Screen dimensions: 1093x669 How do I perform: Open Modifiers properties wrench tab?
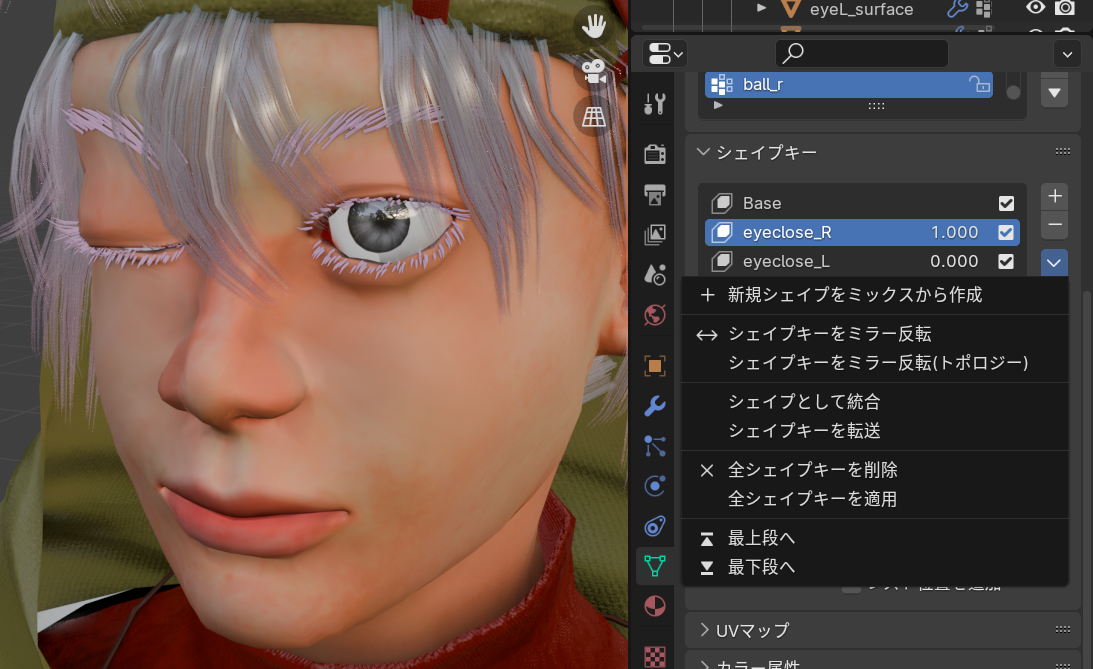[x=655, y=406]
